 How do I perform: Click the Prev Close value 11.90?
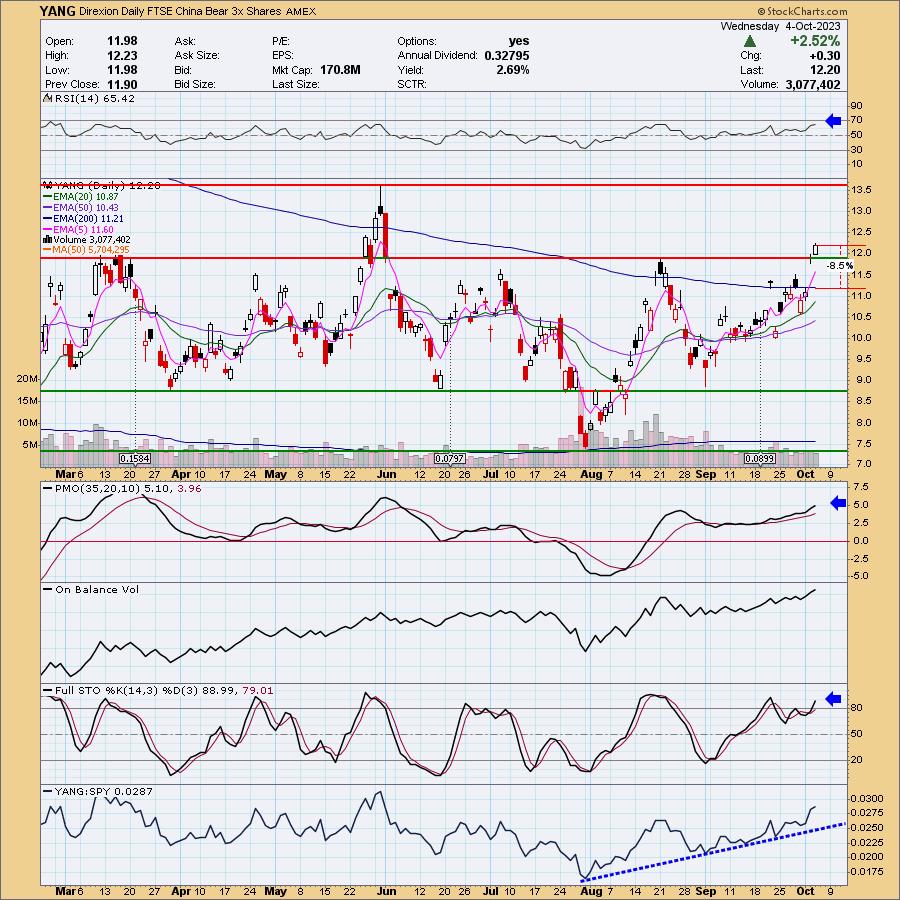coord(122,84)
